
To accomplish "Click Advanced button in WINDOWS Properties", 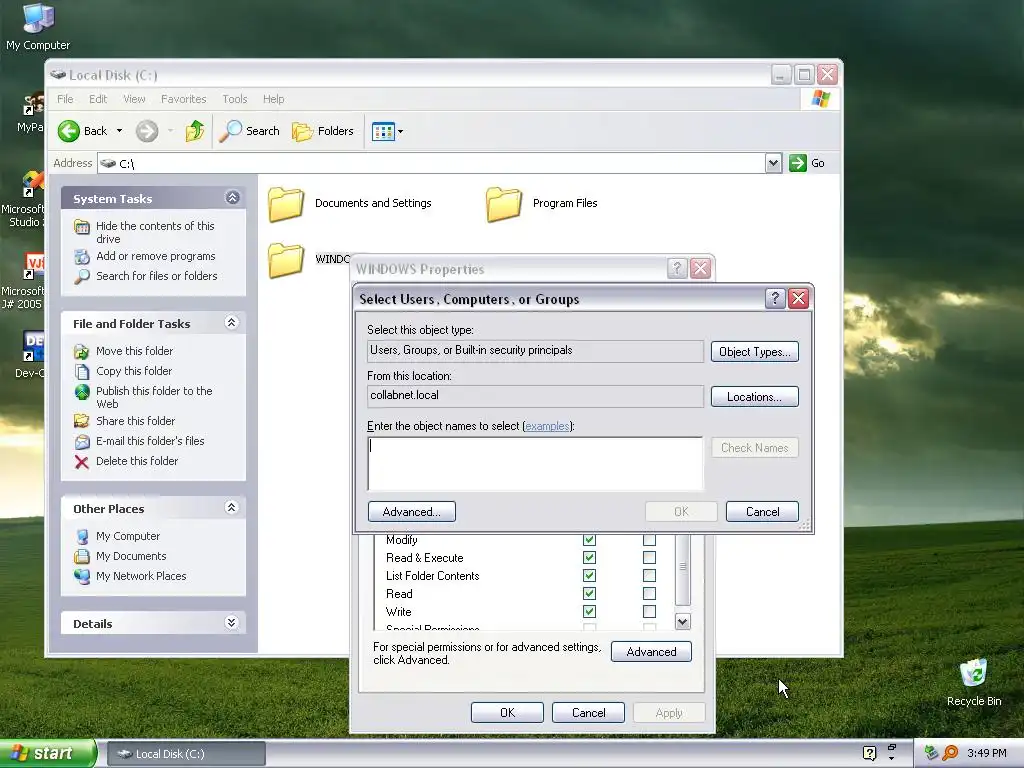I will [x=651, y=652].
